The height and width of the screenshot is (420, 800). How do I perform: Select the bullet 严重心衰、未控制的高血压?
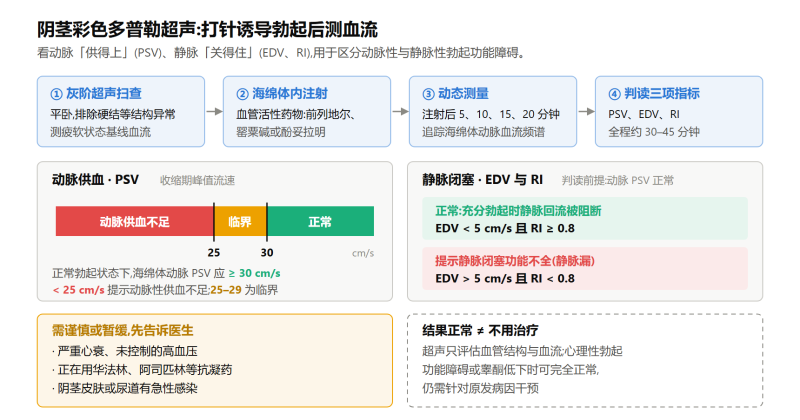coord(125,351)
